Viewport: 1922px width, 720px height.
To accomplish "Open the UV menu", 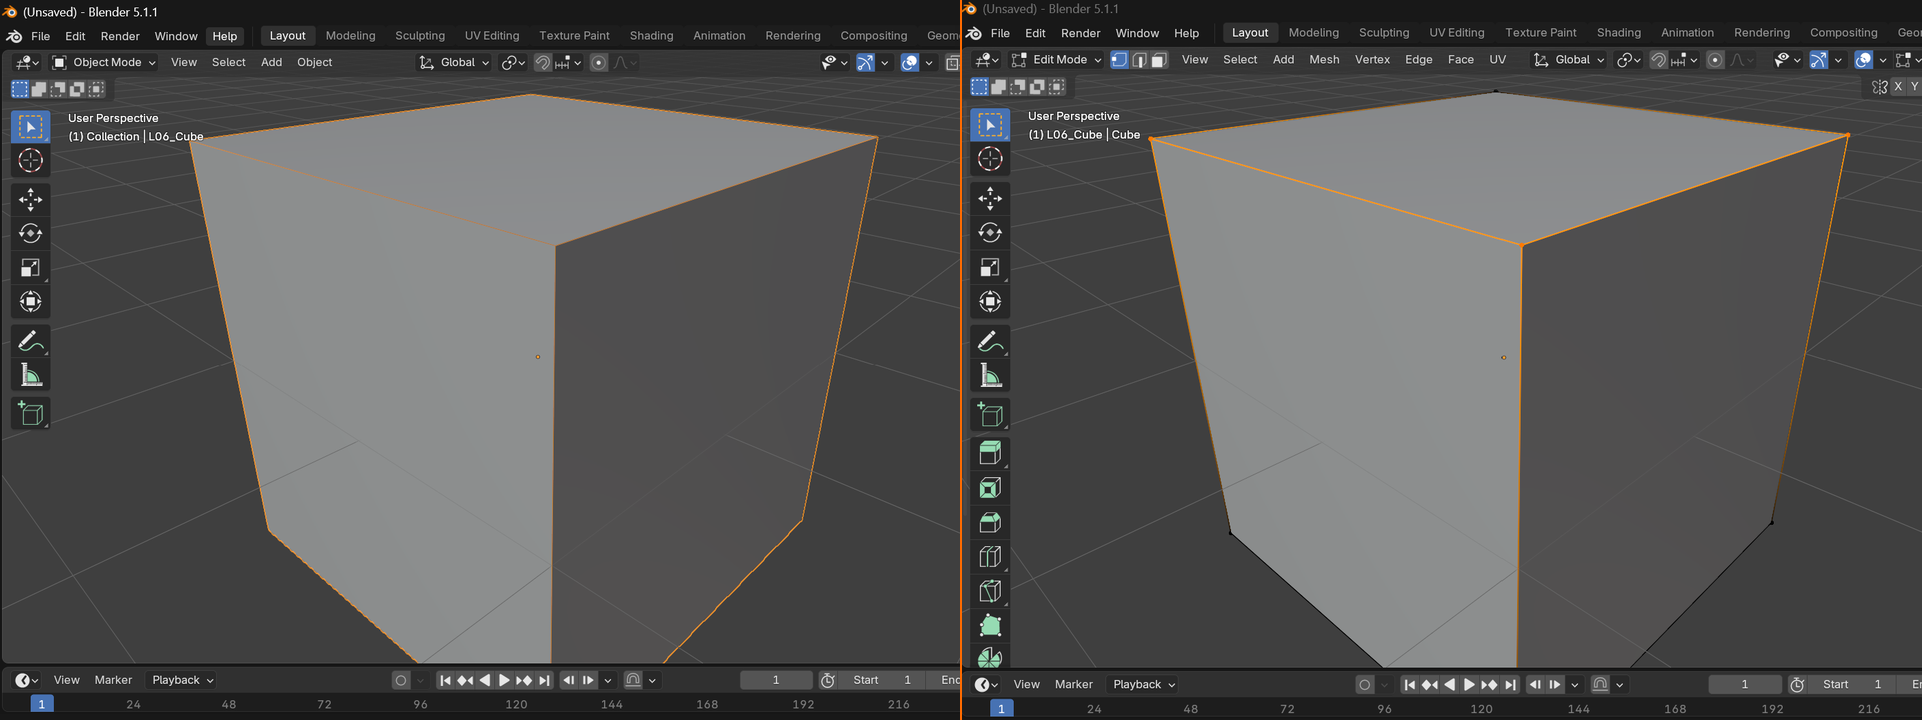I will click(x=1497, y=60).
